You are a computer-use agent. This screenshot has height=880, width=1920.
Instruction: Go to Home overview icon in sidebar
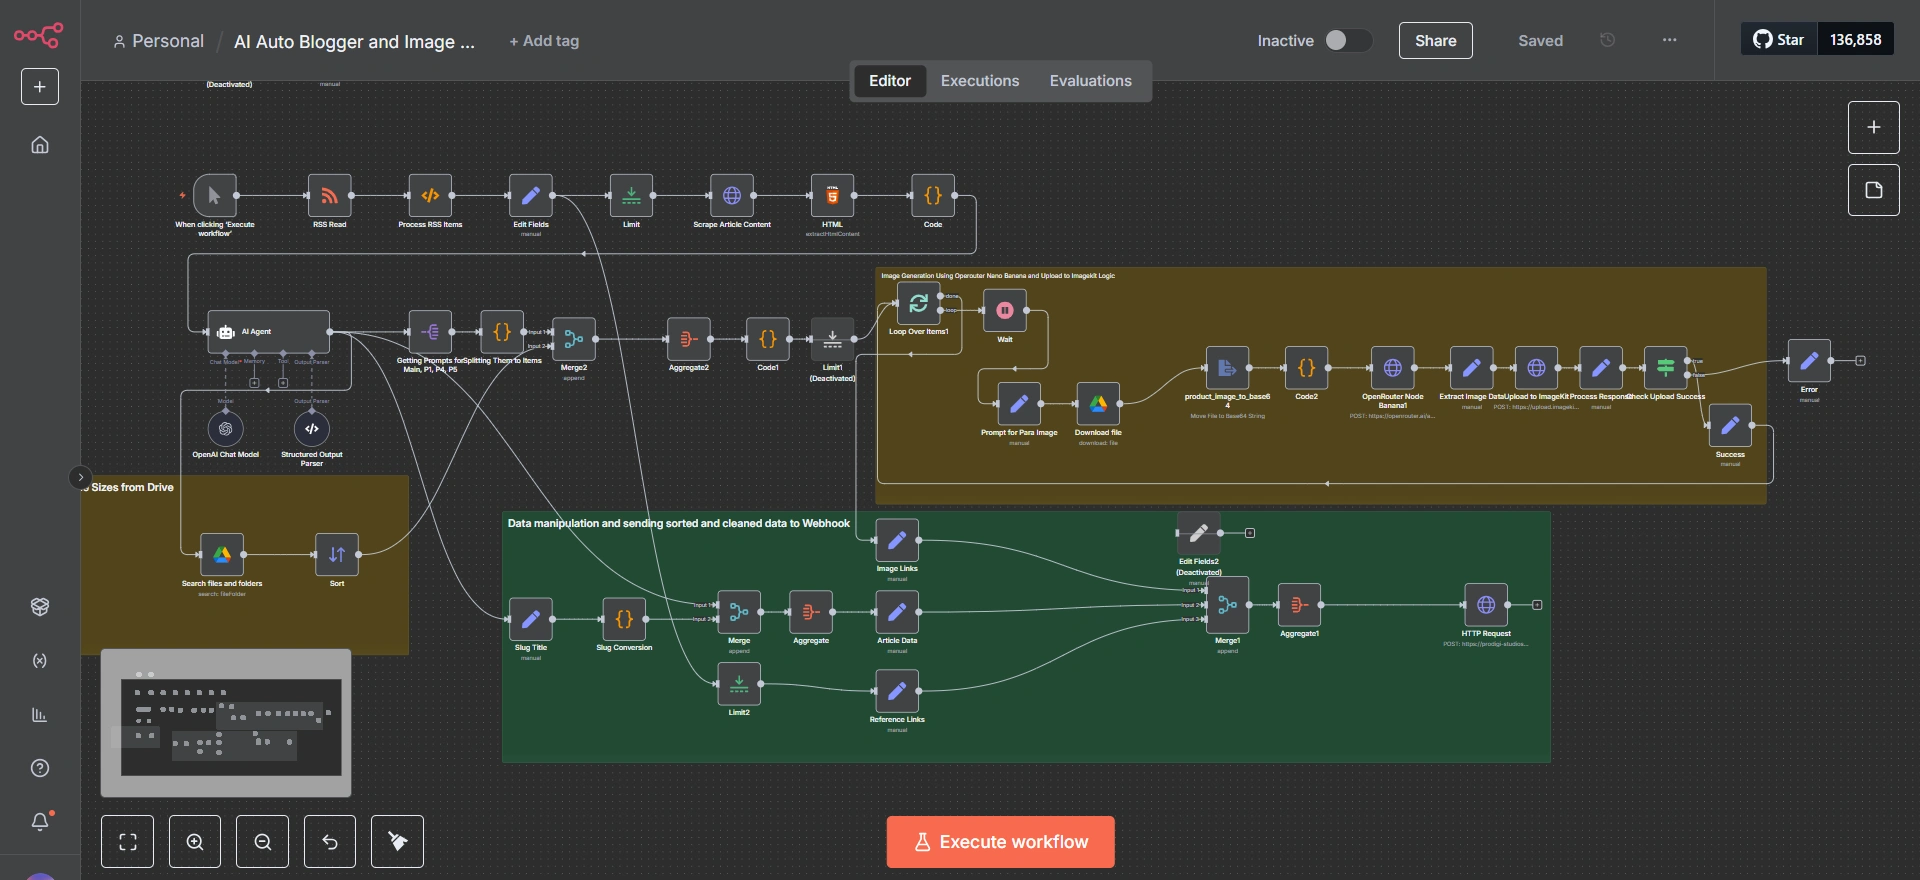(x=40, y=145)
